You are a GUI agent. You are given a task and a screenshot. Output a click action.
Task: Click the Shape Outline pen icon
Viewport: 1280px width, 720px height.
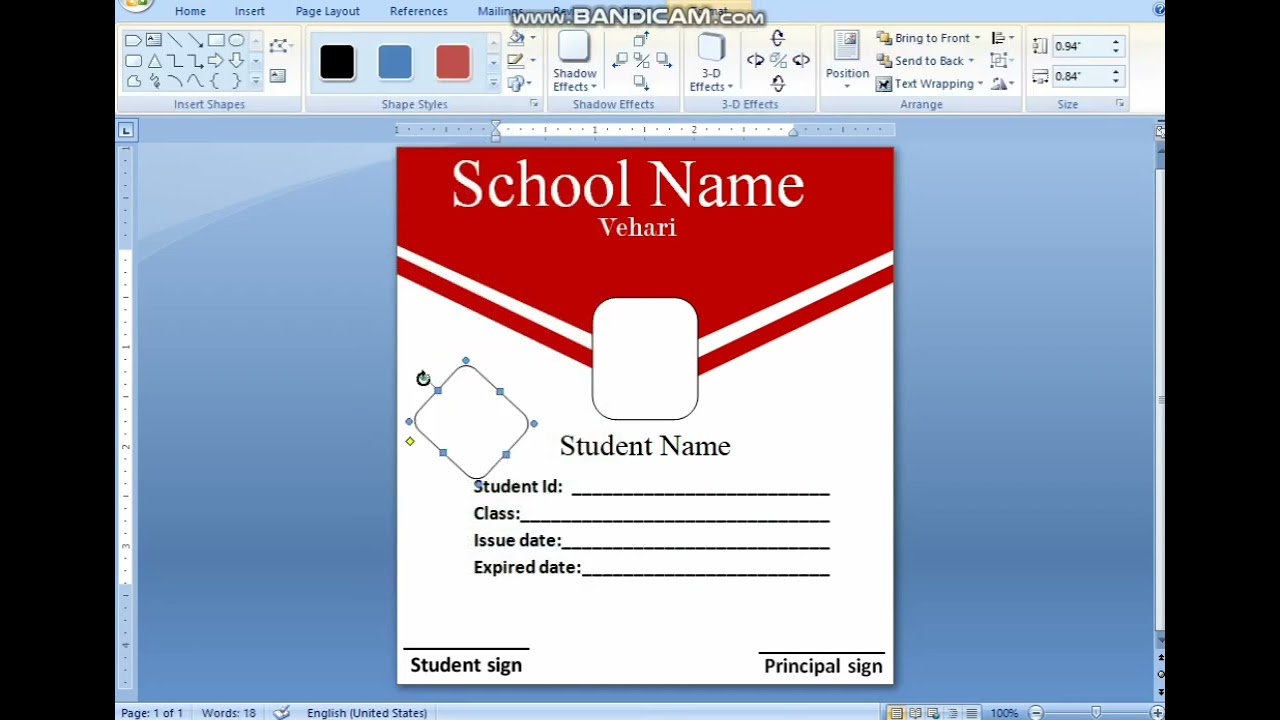point(516,61)
